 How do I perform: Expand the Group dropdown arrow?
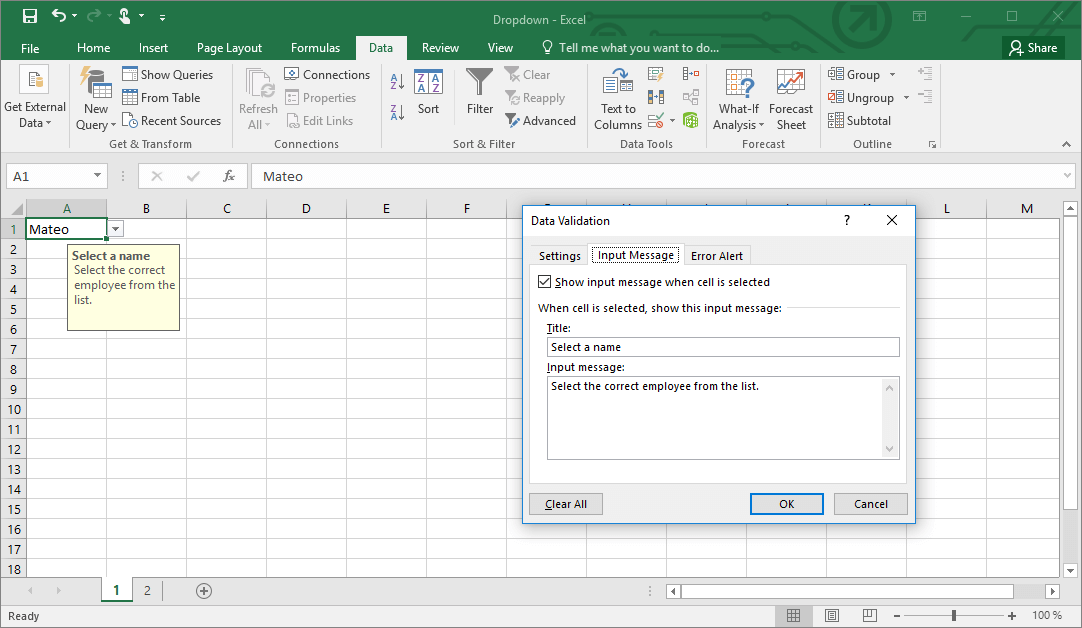pyautogui.click(x=892, y=75)
